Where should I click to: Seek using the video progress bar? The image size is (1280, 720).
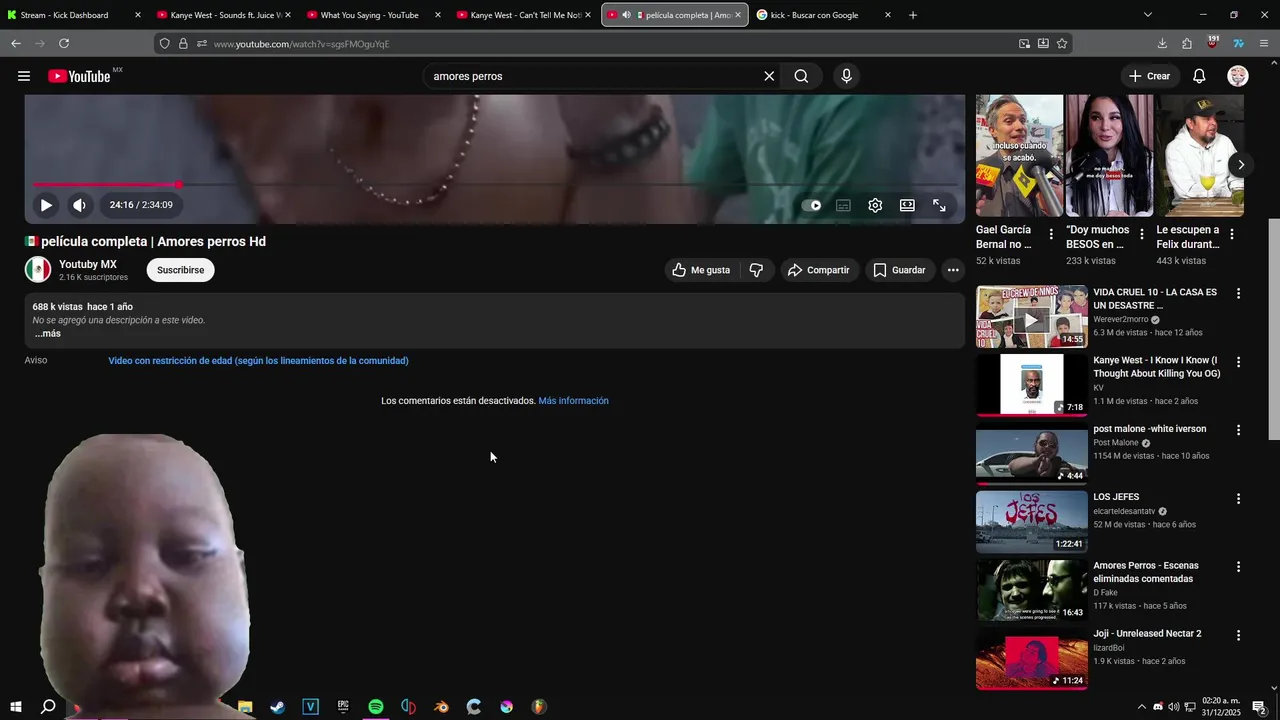click(495, 185)
